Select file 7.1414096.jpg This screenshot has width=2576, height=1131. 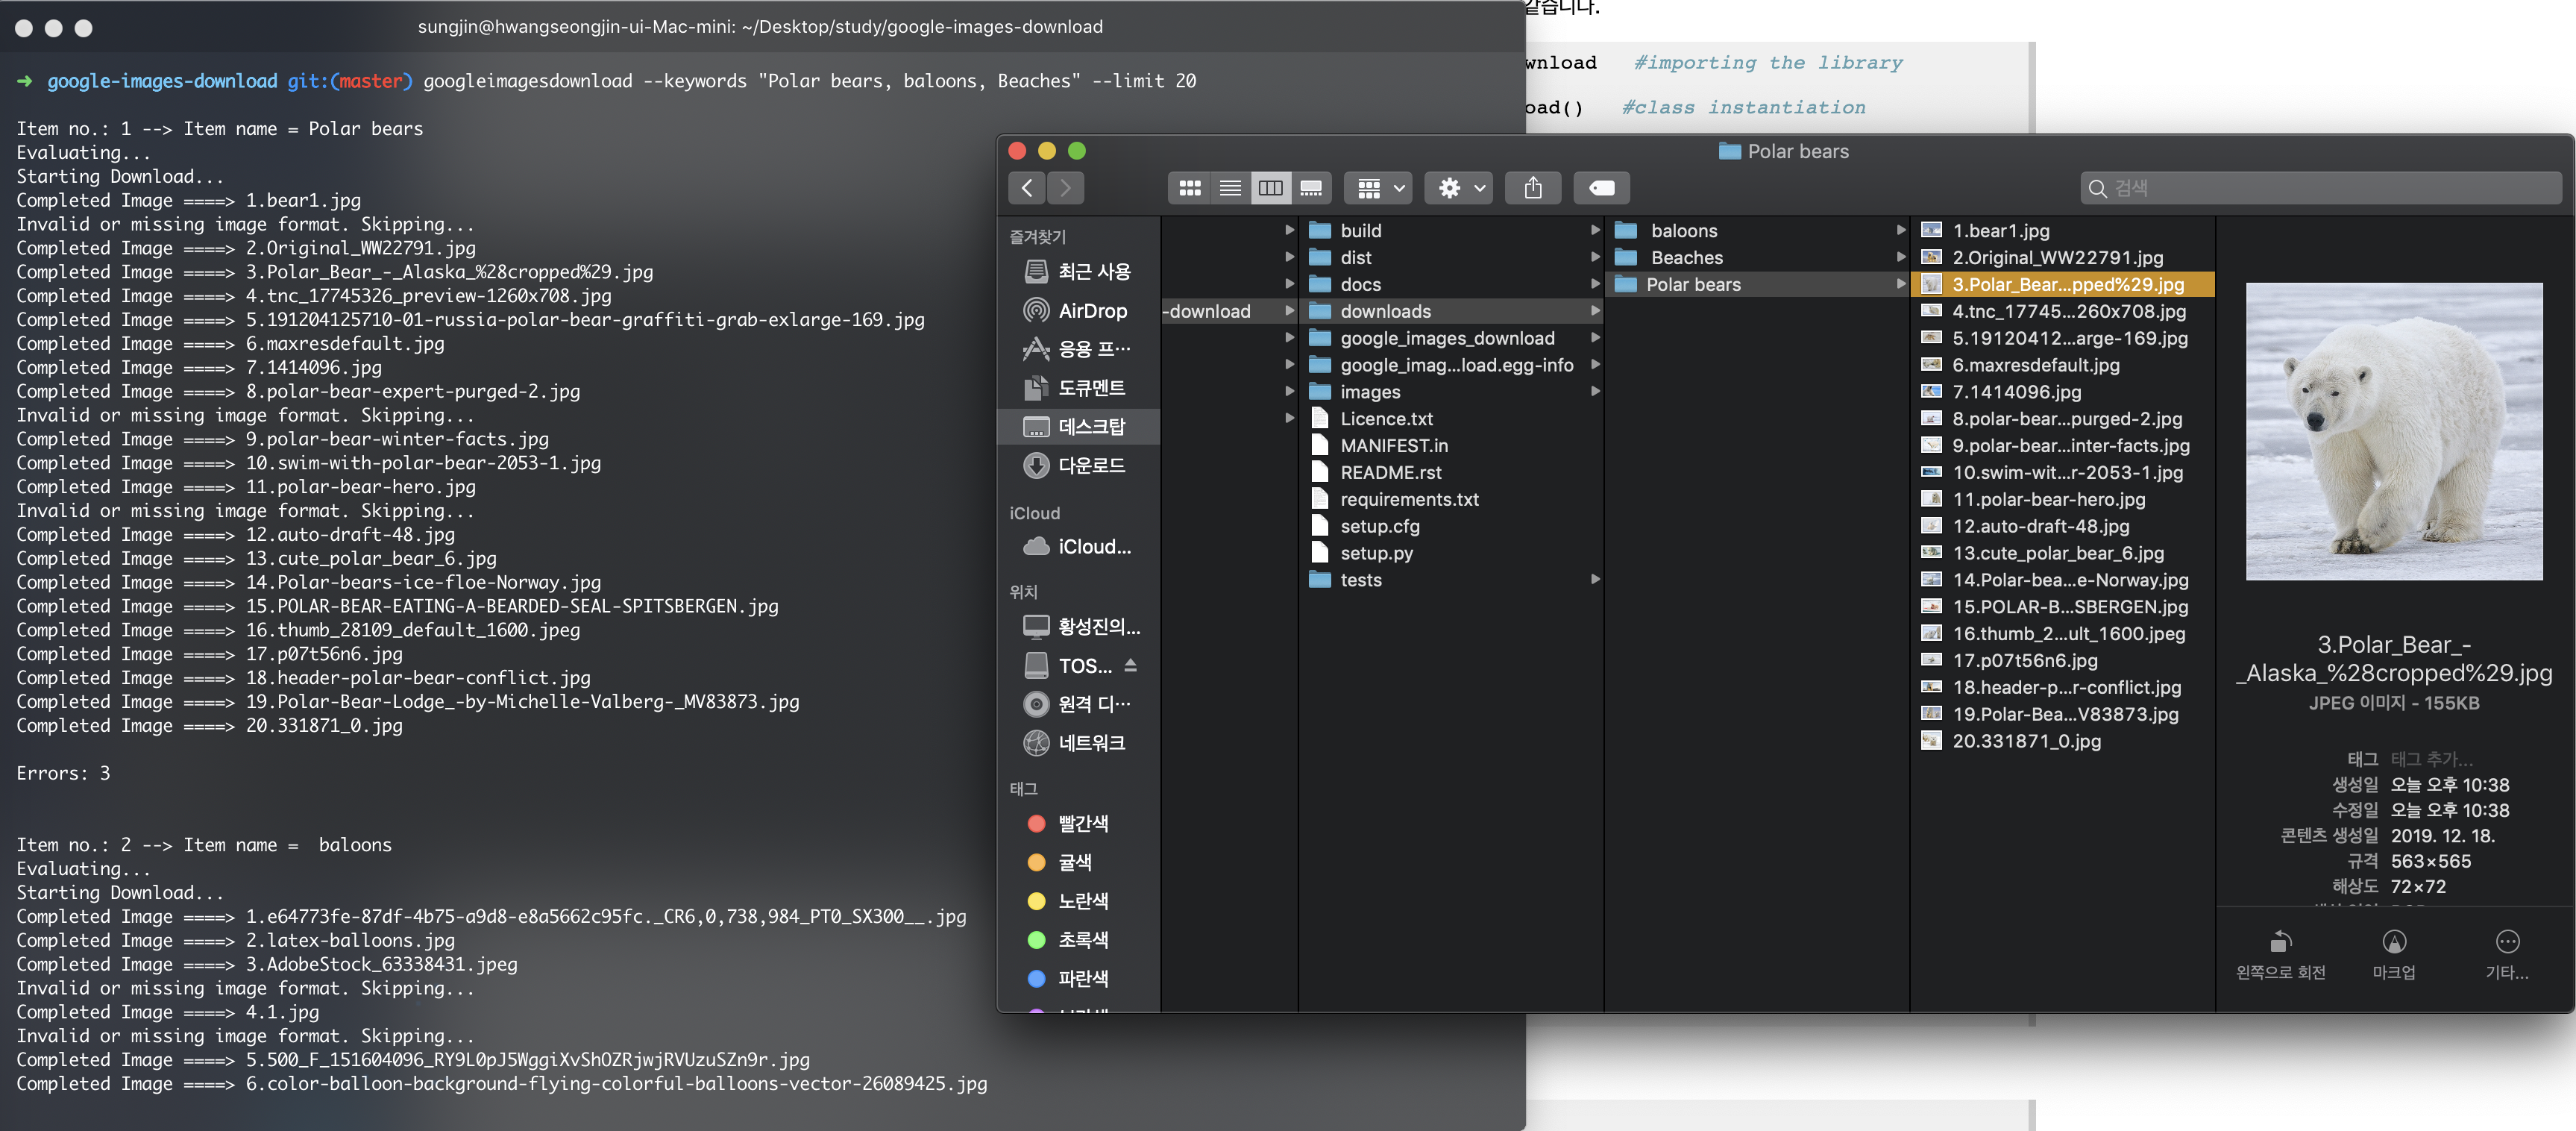point(2063,392)
